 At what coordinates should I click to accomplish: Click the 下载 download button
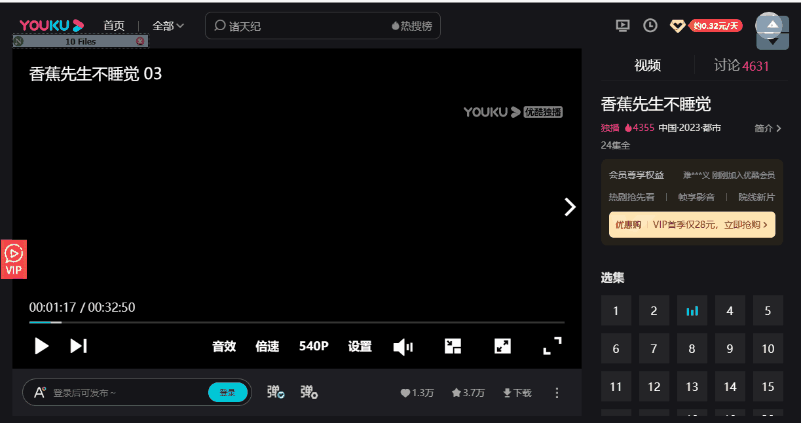[x=517, y=393]
